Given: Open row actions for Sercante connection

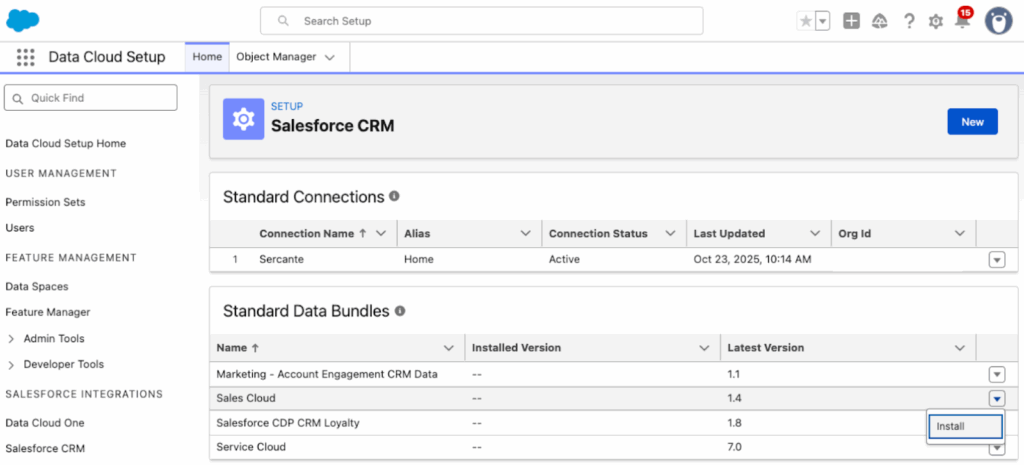Looking at the screenshot, I should [x=997, y=260].
